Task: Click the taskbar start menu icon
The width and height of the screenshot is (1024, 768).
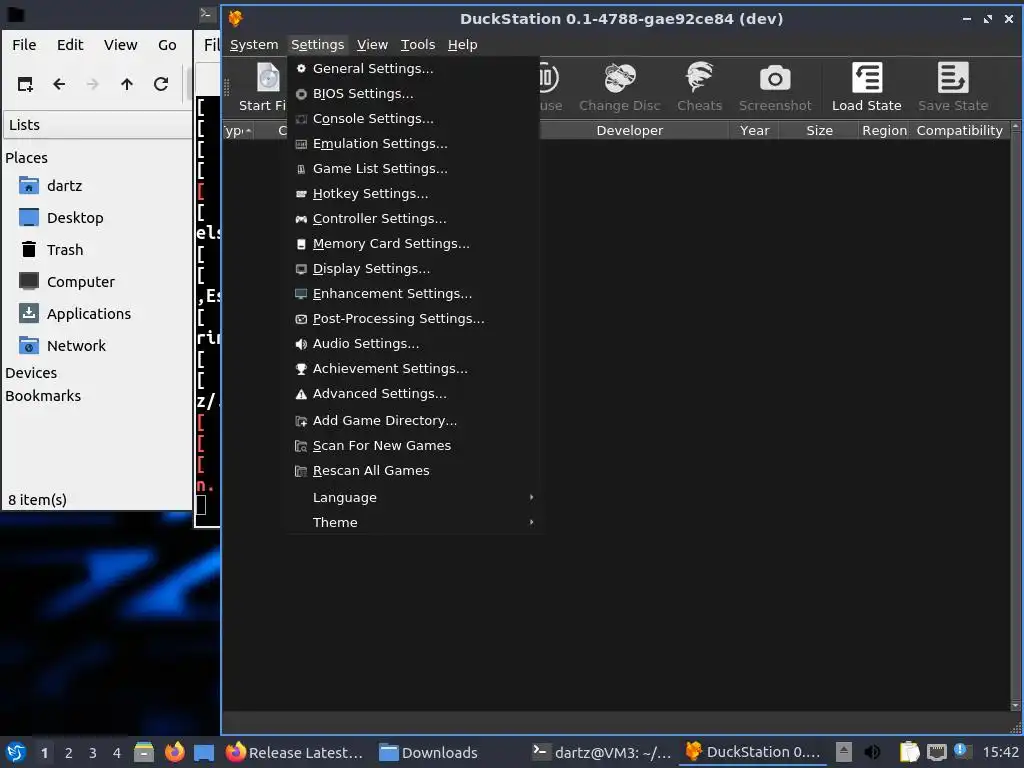Action: tap(16, 752)
